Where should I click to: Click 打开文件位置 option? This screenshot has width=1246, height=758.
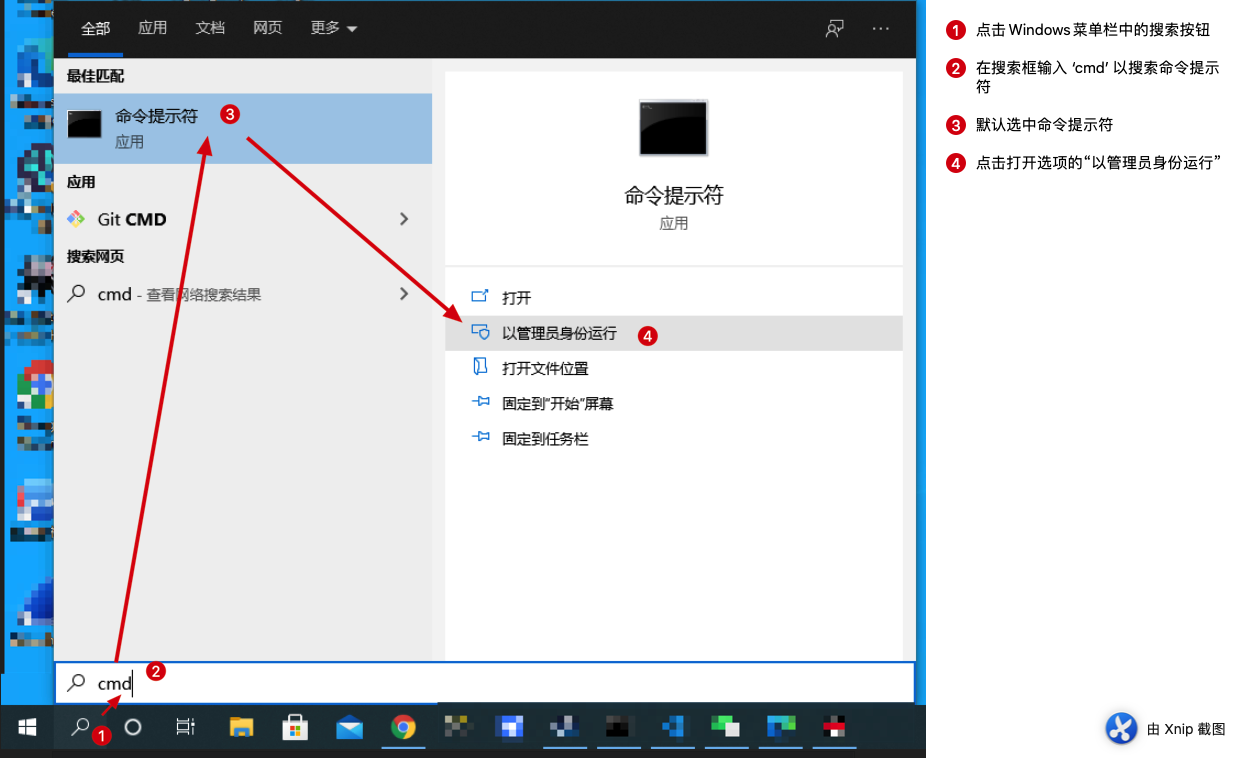click(x=545, y=368)
